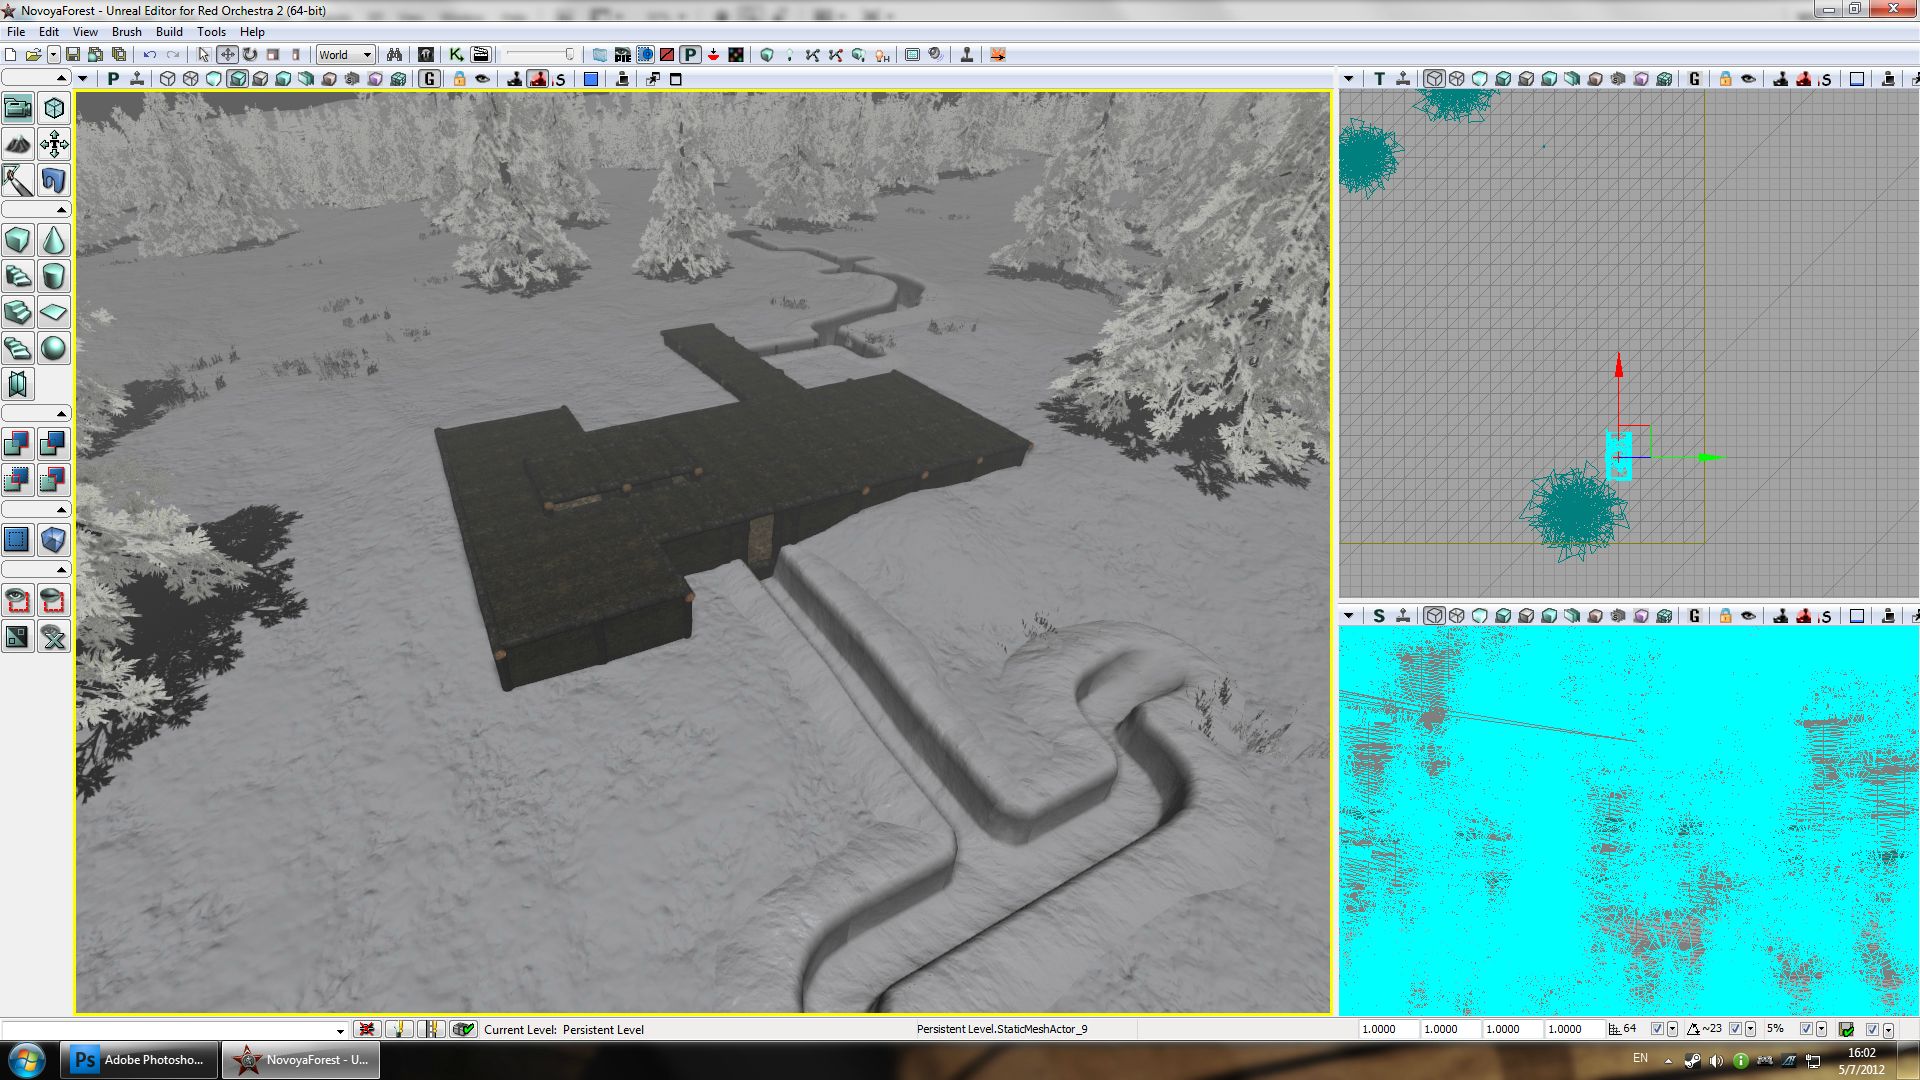Apply CSG Subtract operation

(54, 444)
